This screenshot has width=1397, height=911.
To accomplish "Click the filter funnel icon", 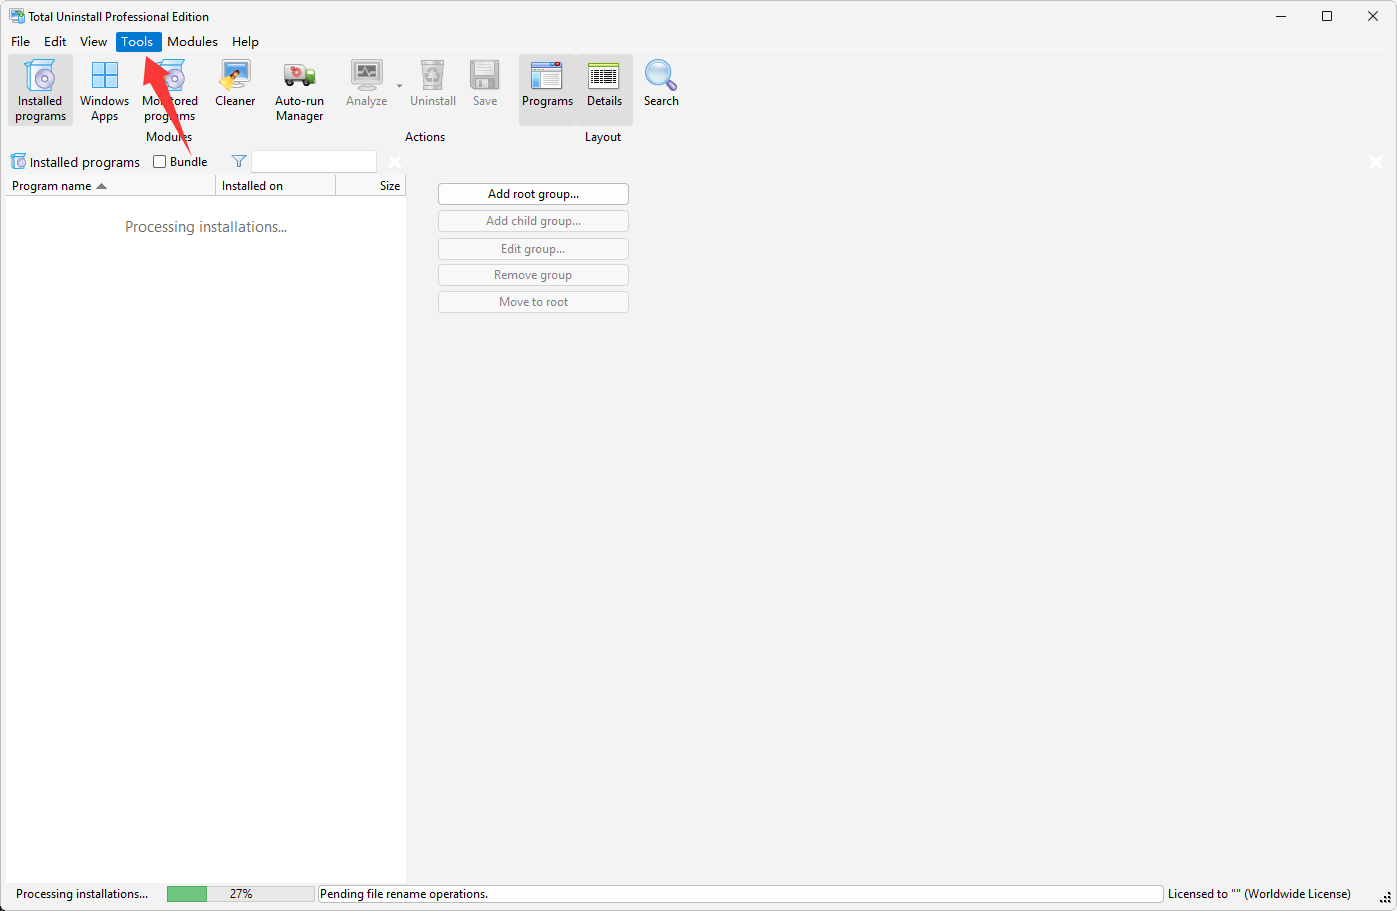I will pos(239,161).
